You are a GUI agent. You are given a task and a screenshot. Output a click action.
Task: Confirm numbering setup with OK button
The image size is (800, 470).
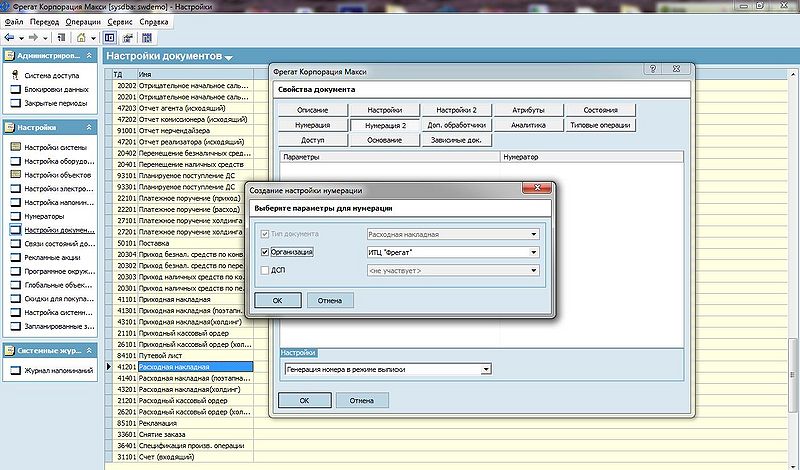click(x=278, y=300)
